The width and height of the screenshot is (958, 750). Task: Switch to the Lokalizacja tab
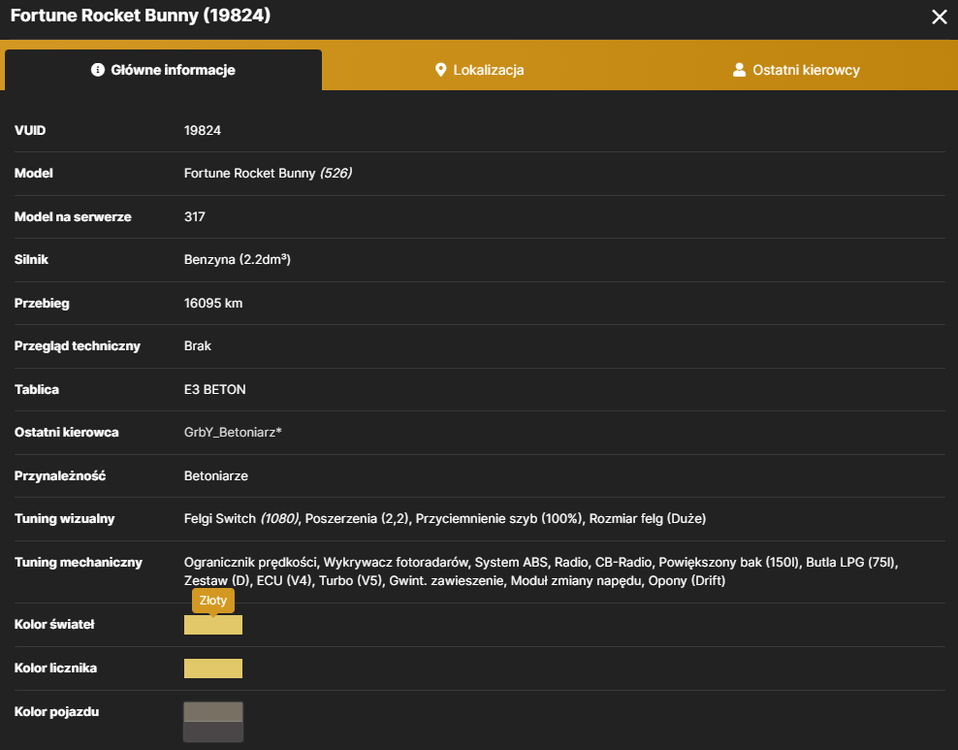[x=480, y=70]
